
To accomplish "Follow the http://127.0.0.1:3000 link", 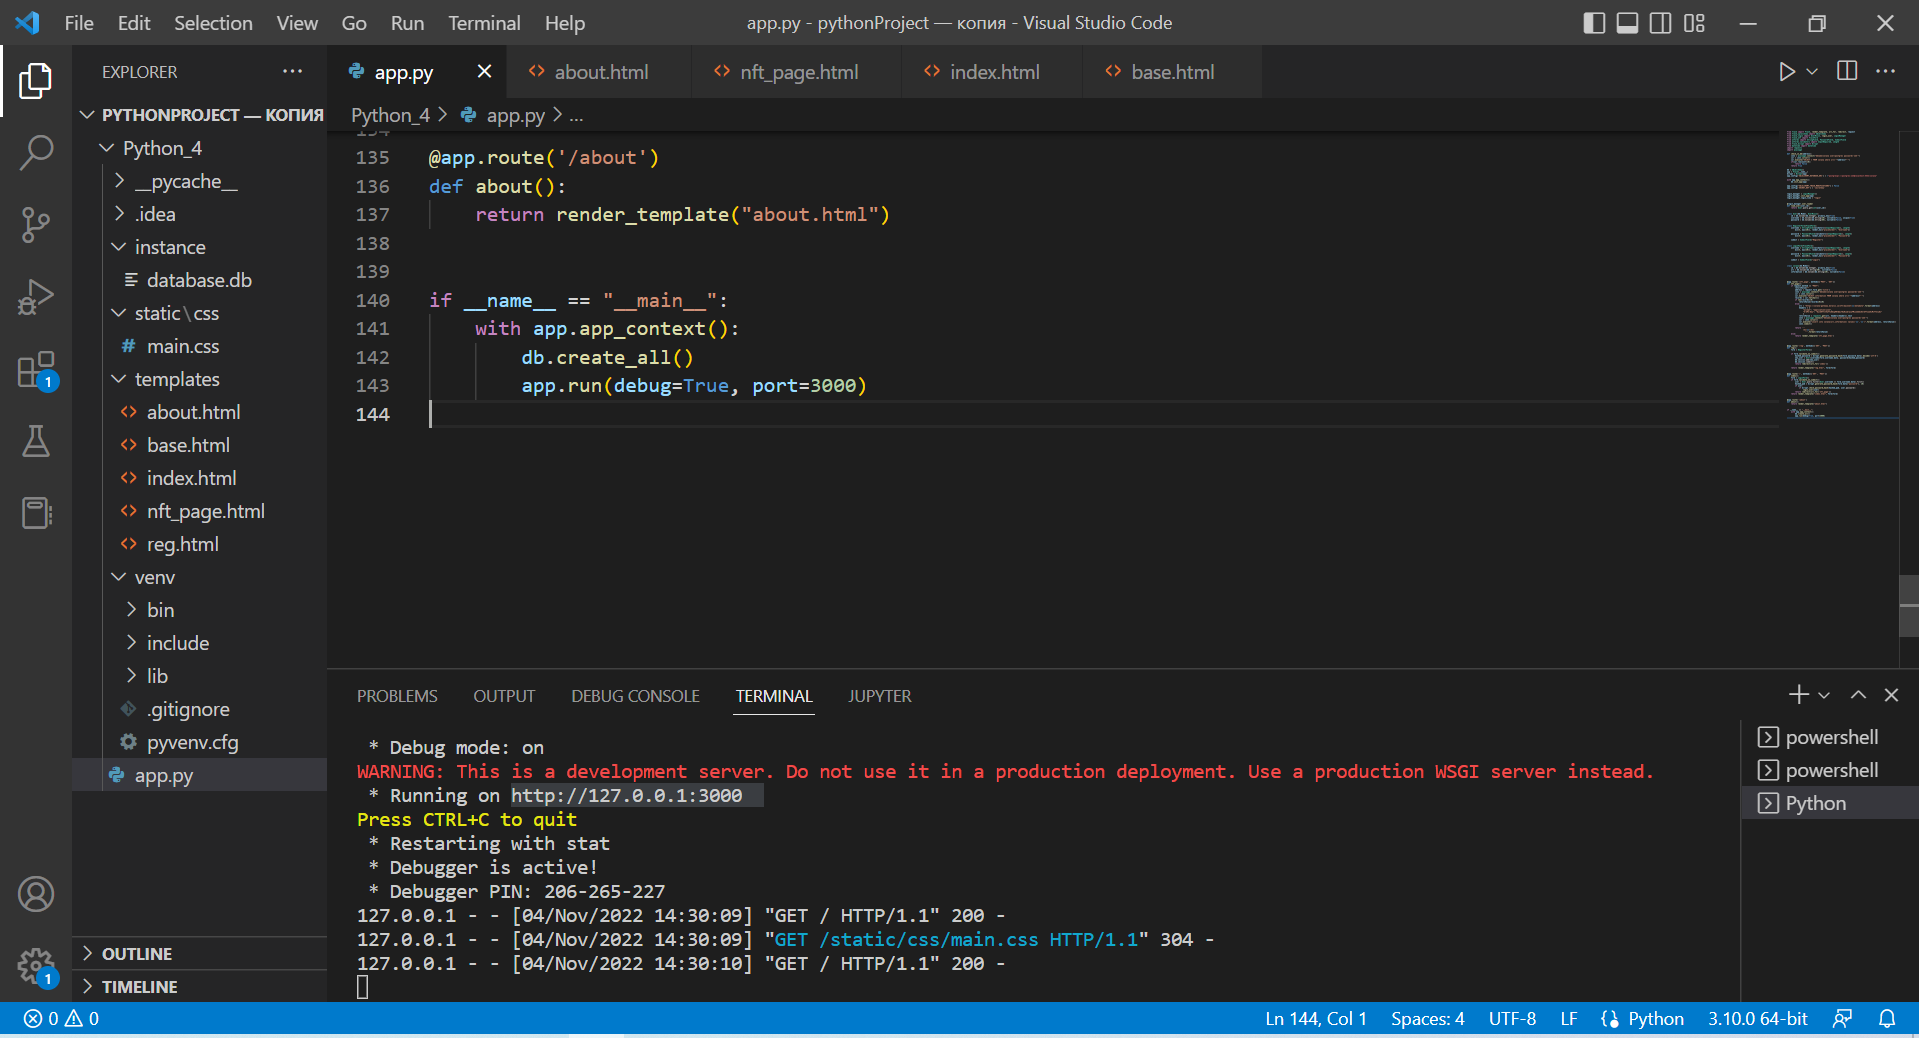I will [x=627, y=795].
